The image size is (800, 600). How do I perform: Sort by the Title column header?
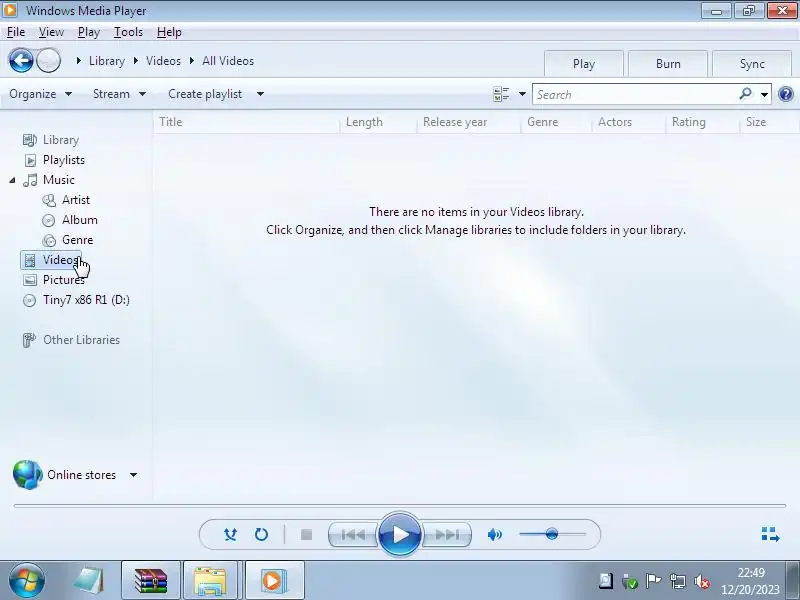[246, 122]
